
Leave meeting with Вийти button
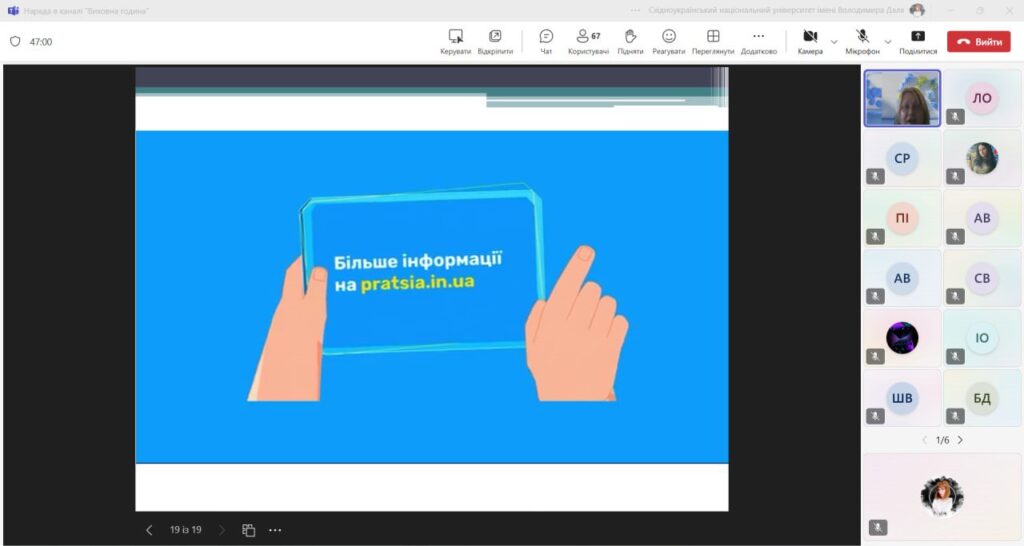[979, 42]
